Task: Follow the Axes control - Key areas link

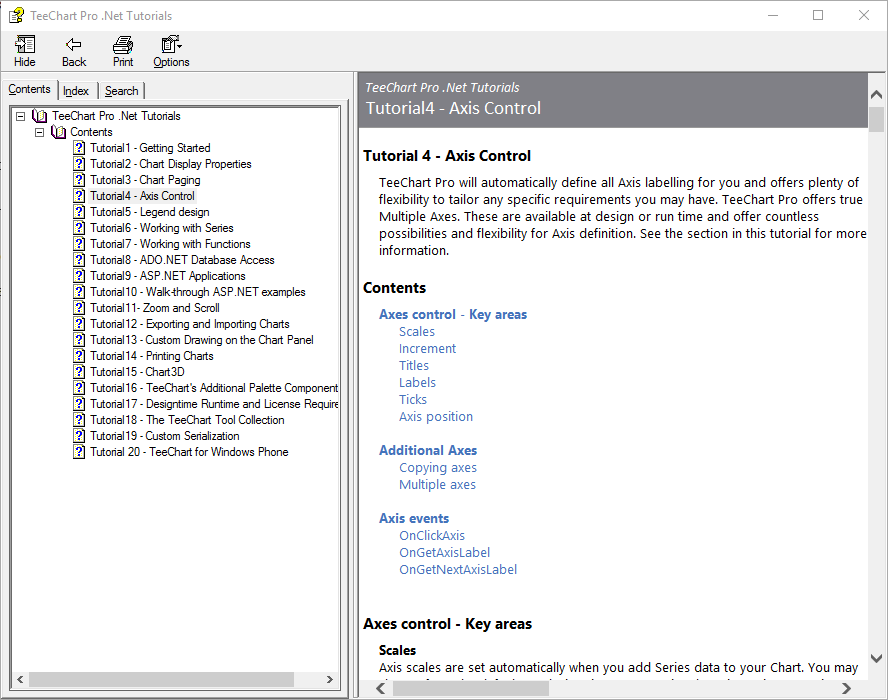Action: pyautogui.click(x=453, y=314)
